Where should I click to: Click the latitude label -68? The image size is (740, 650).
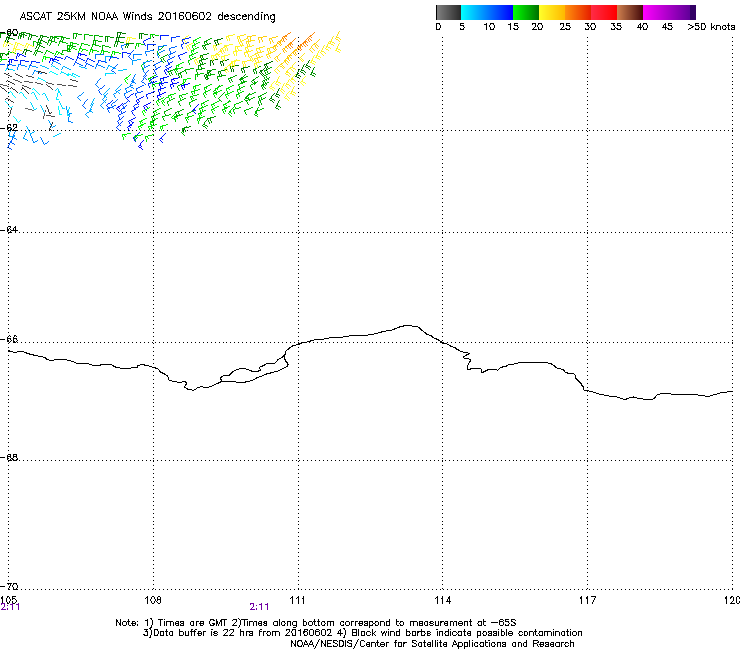[x=9, y=457]
